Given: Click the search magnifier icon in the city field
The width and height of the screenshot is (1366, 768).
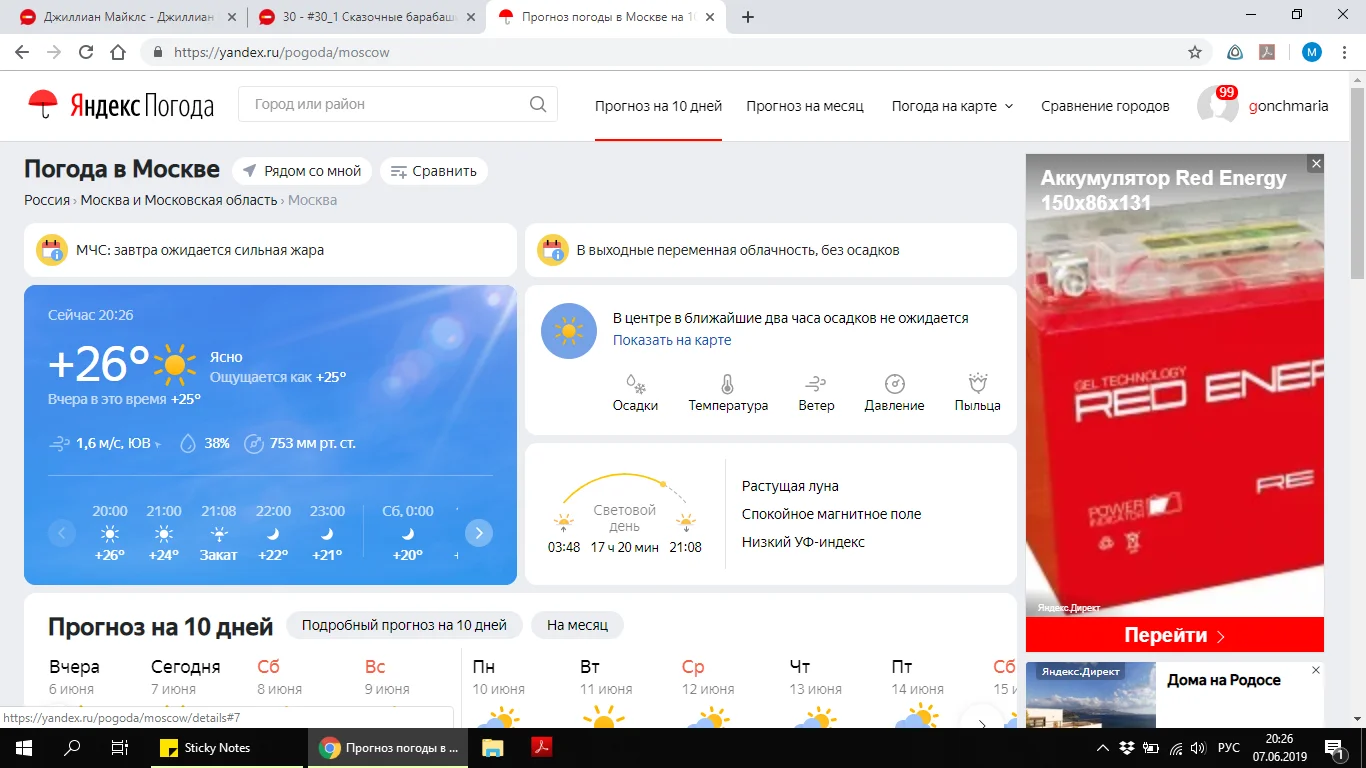Looking at the screenshot, I should pos(538,104).
